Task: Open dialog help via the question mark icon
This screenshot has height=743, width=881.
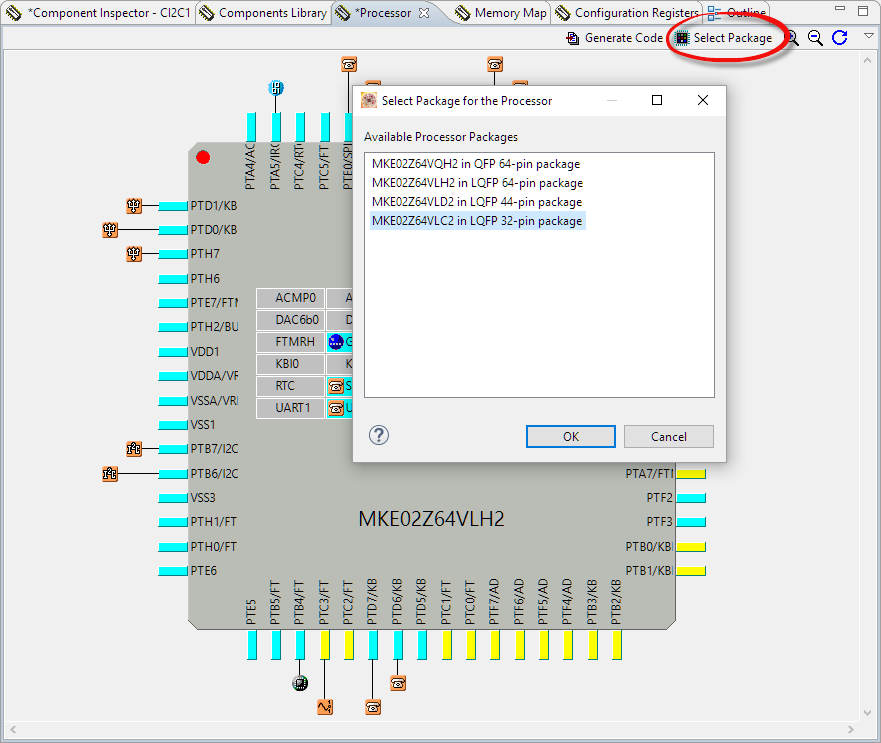Action: coord(378,436)
